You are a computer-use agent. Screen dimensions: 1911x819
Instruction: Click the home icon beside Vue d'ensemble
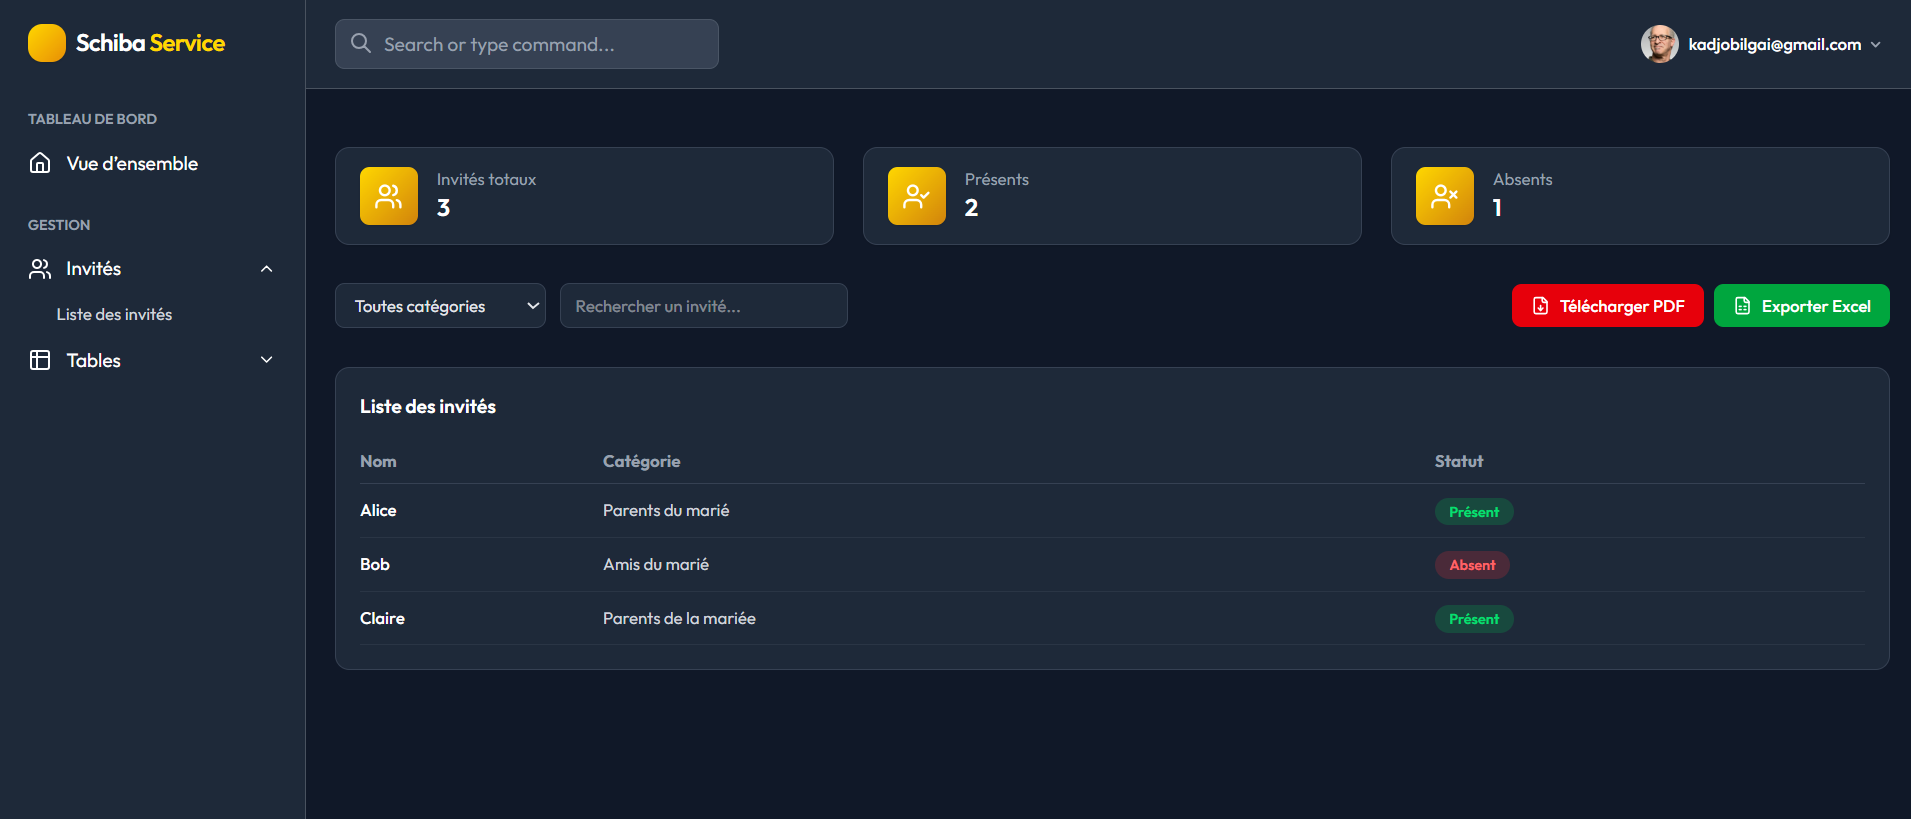[x=40, y=163]
